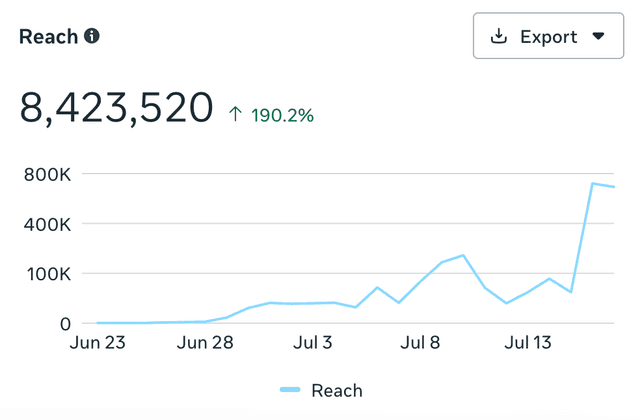Image resolution: width=640 pixels, height=420 pixels.
Task: Select the Jul 13 axis label
Action: pos(529,344)
